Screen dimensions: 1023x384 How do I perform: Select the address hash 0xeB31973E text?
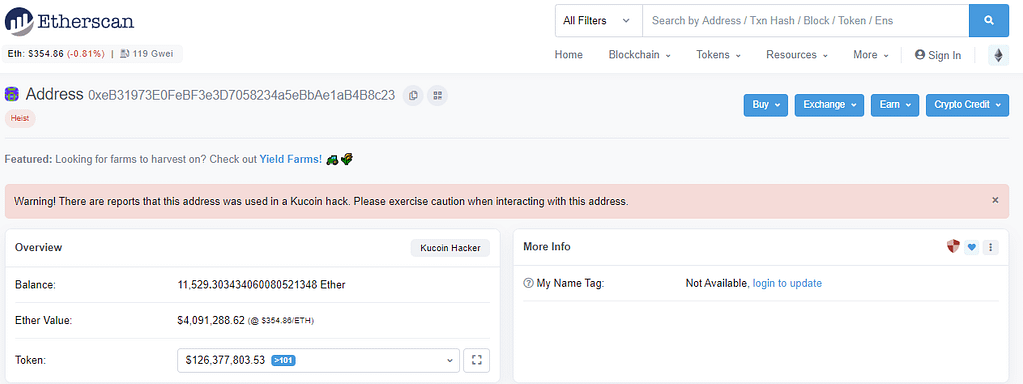click(241, 95)
